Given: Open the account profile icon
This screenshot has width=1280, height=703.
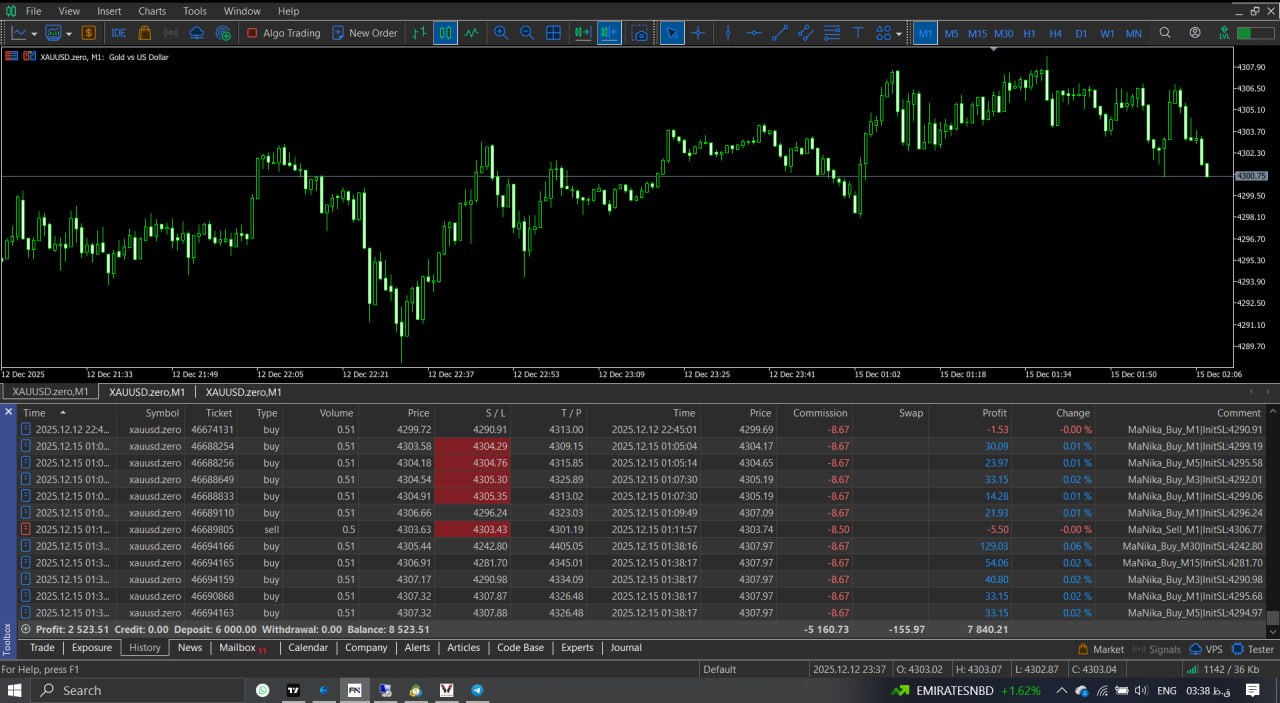Looking at the screenshot, I should tap(1195, 33).
